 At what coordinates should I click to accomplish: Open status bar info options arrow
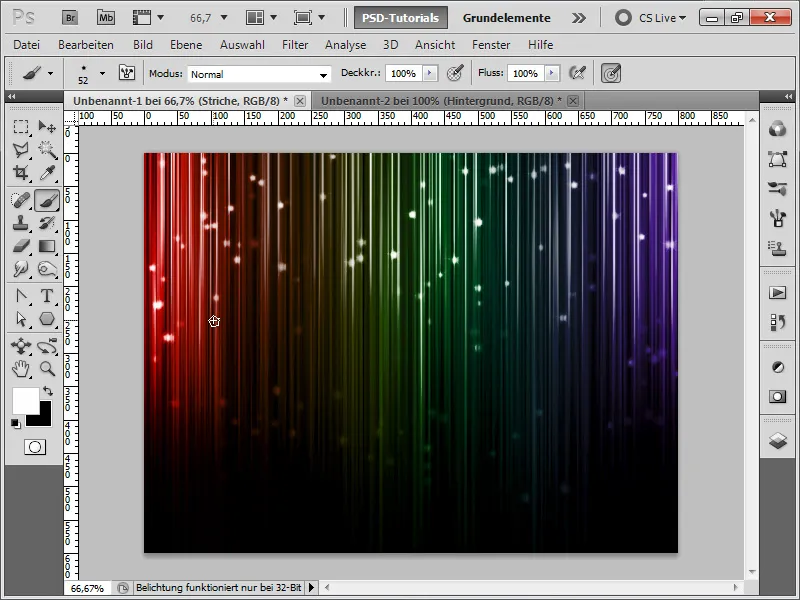point(311,588)
